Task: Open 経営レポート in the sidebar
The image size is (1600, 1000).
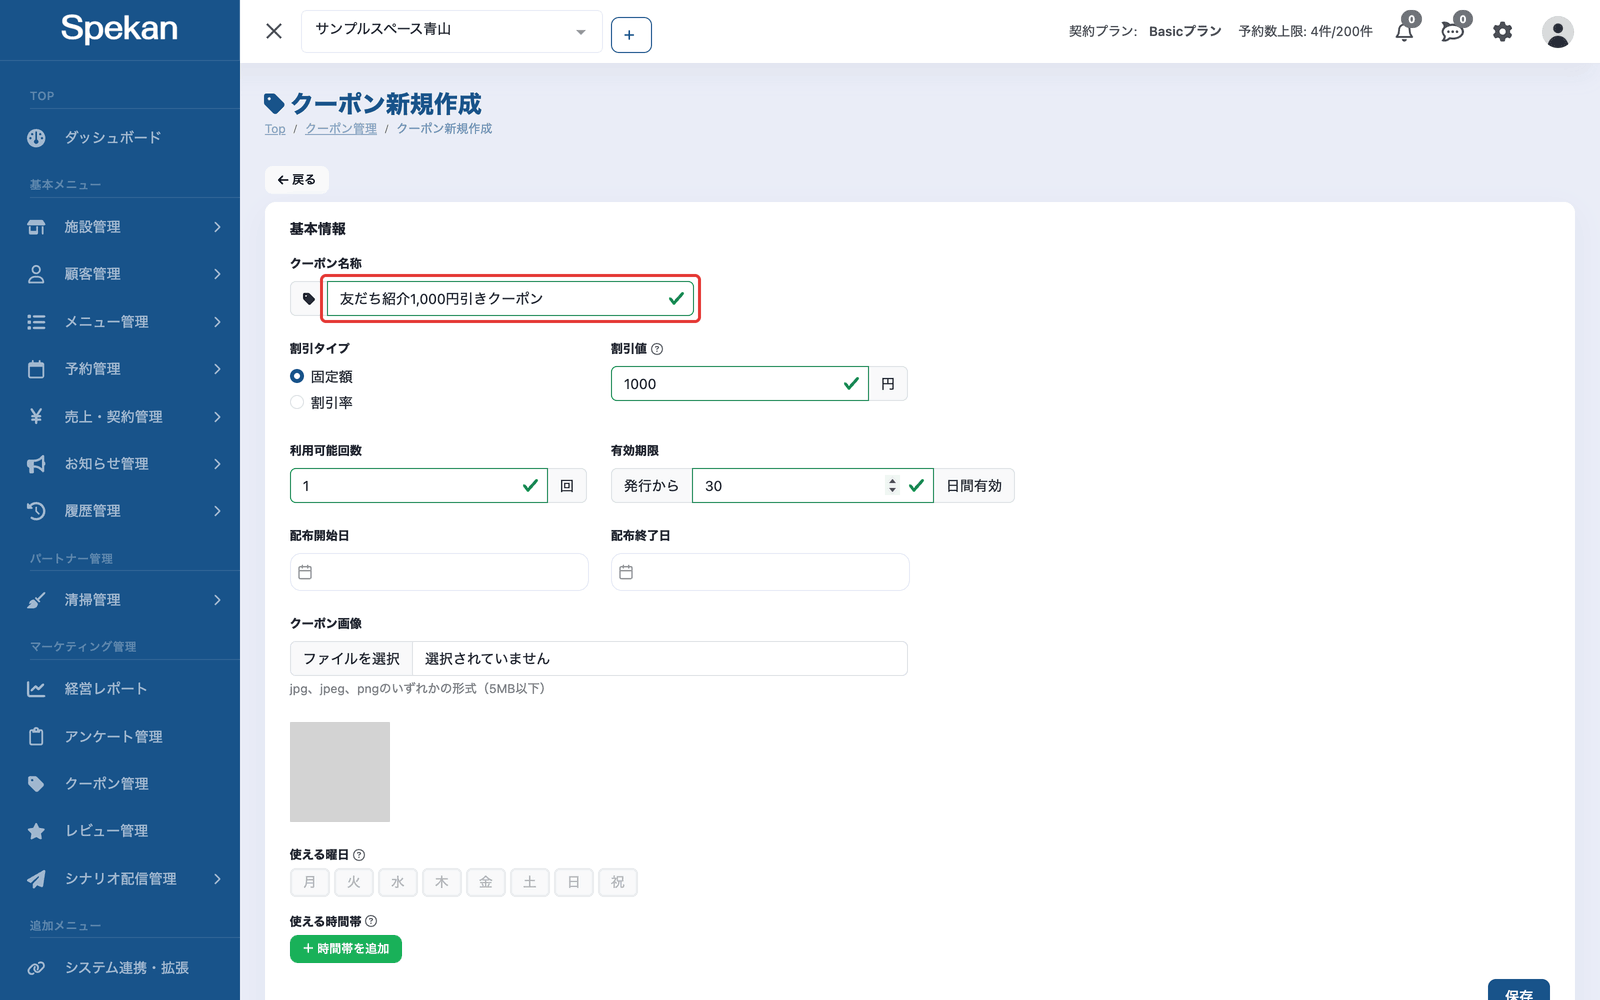Action: [120, 688]
